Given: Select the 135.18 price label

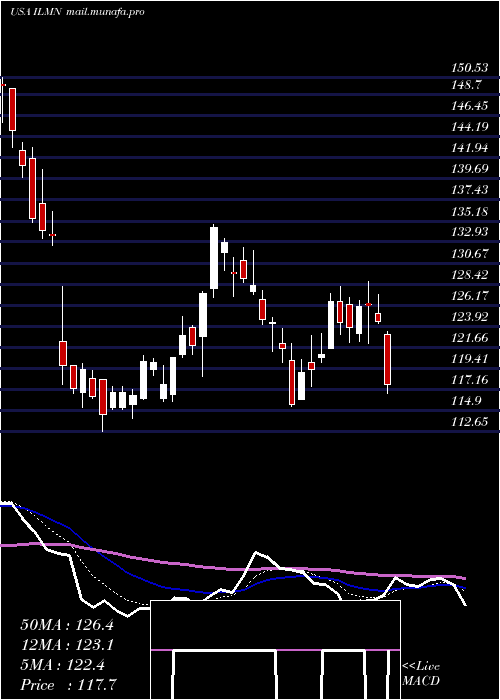Looking at the screenshot, I should click(x=469, y=212).
